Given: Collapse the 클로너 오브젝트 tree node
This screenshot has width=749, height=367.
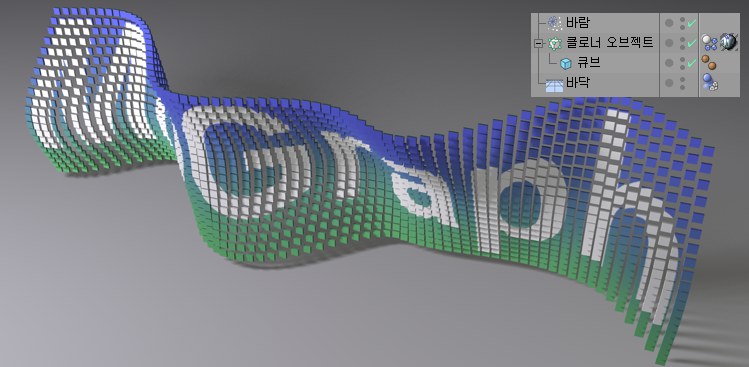Looking at the screenshot, I should point(539,44).
